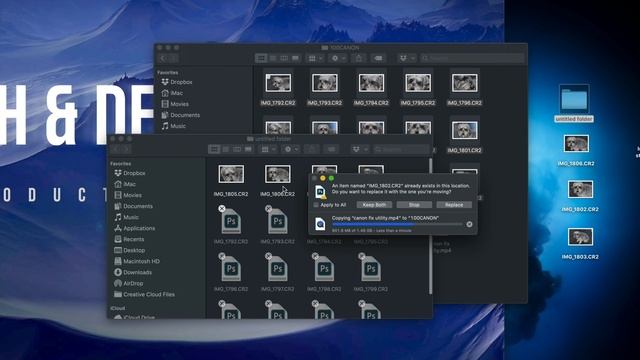The width and height of the screenshot is (640, 360).
Task: Click Share icon in untitled folder toolbar
Action: [x=311, y=149]
